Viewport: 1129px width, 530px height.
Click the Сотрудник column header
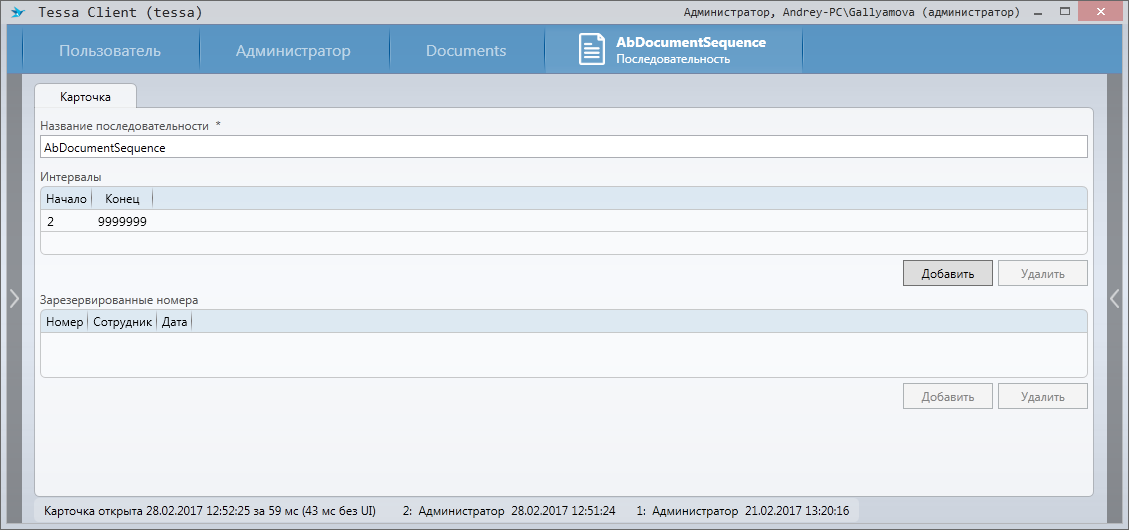click(x=122, y=322)
